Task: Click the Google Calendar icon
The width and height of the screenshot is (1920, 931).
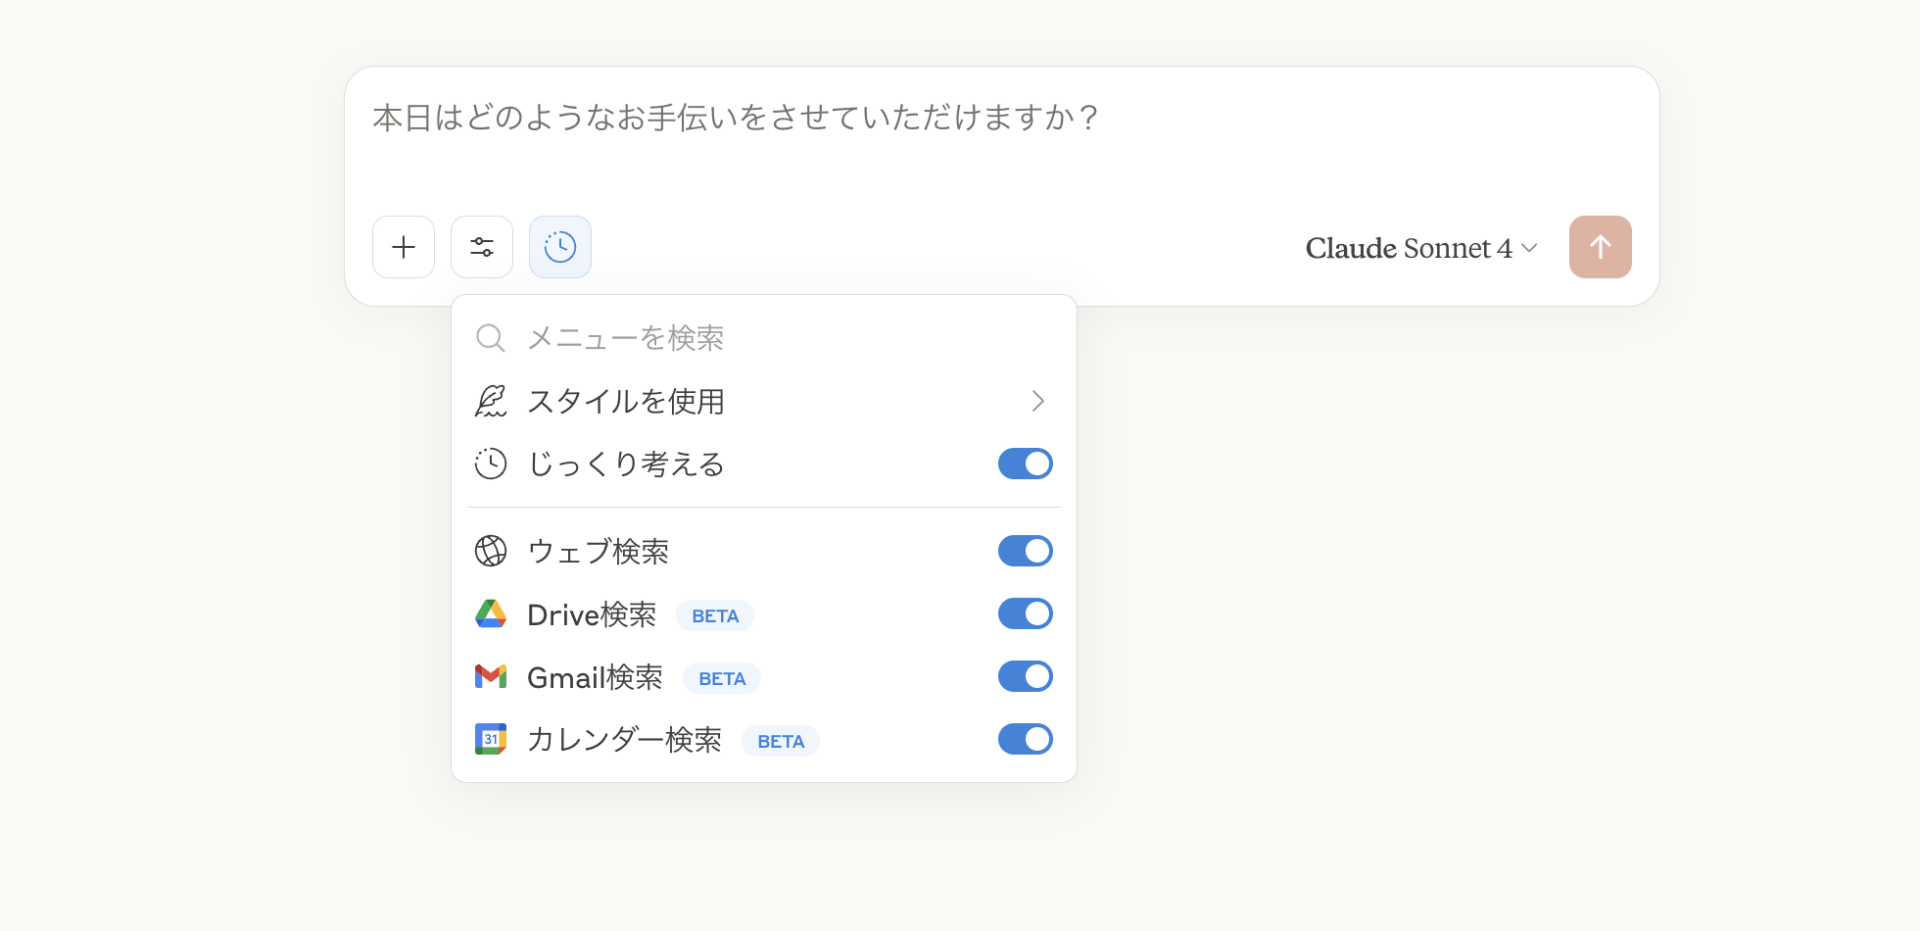Action: pyautogui.click(x=491, y=739)
